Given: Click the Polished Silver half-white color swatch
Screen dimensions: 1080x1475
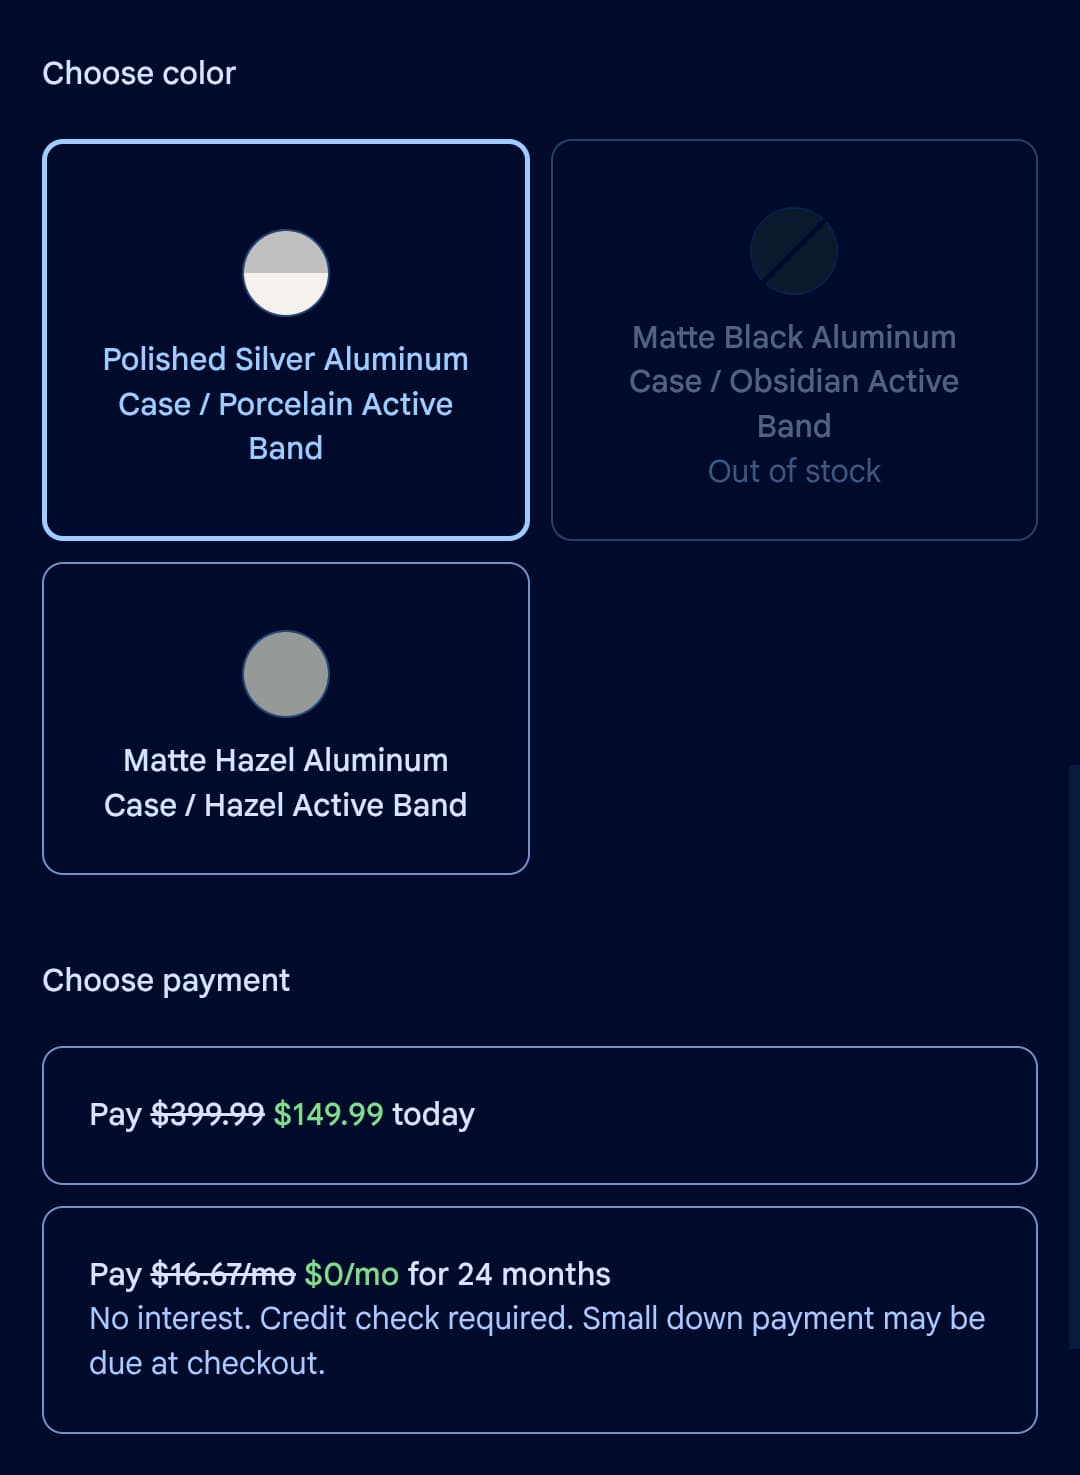Looking at the screenshot, I should [x=286, y=273].
